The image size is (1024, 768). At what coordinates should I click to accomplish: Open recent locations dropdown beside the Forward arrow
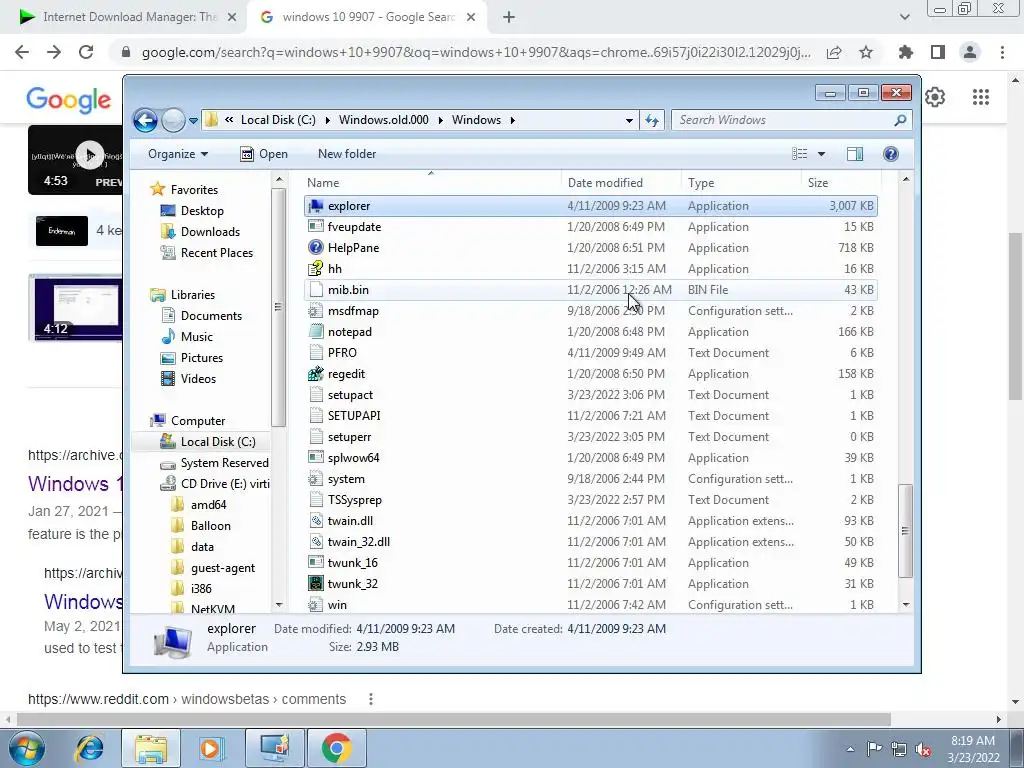click(x=193, y=121)
